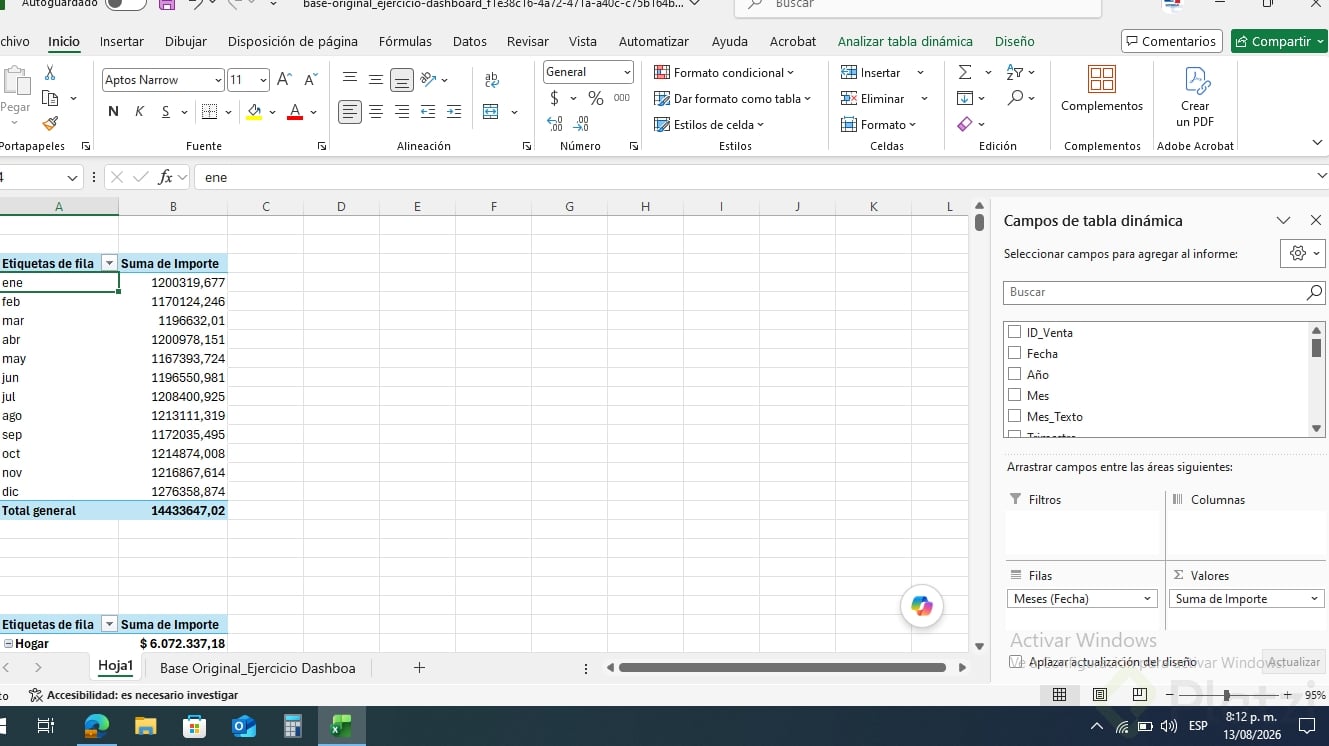1329x746 pixels.
Task: Insert function using the fx icon
Action: click(x=166, y=177)
